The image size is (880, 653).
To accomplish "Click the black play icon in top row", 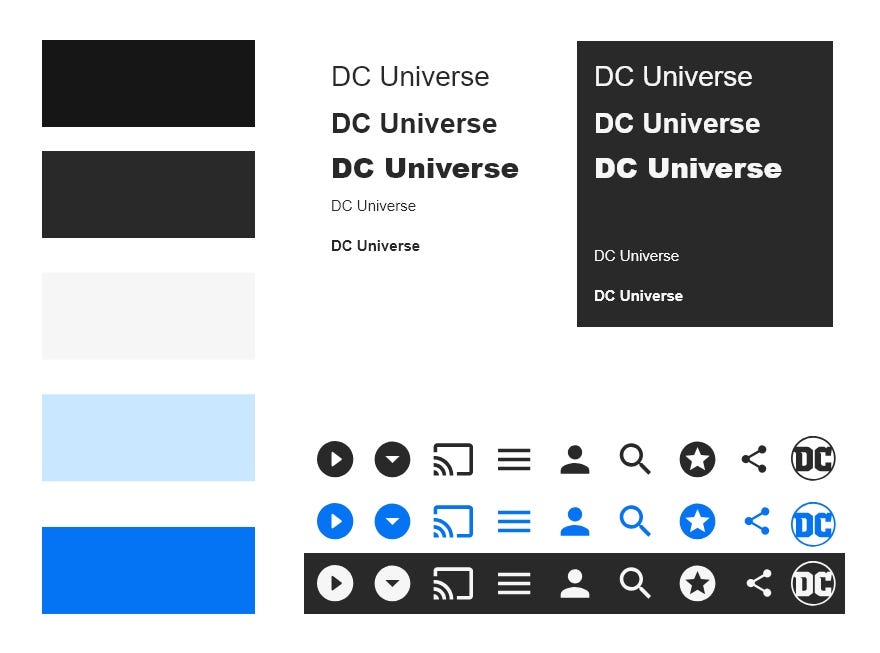I will point(335,459).
